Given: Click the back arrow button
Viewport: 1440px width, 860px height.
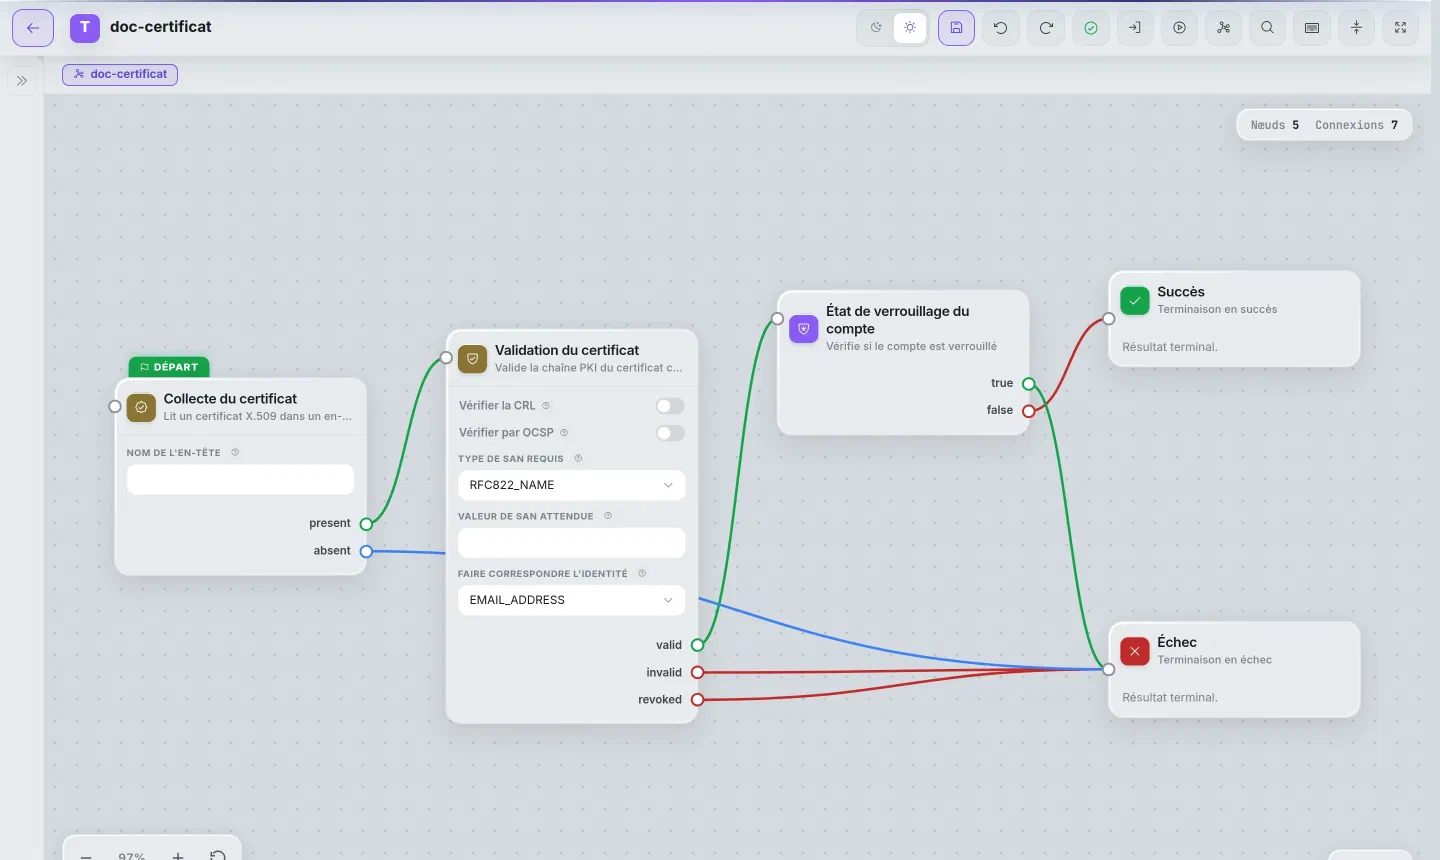Looking at the screenshot, I should click(33, 27).
